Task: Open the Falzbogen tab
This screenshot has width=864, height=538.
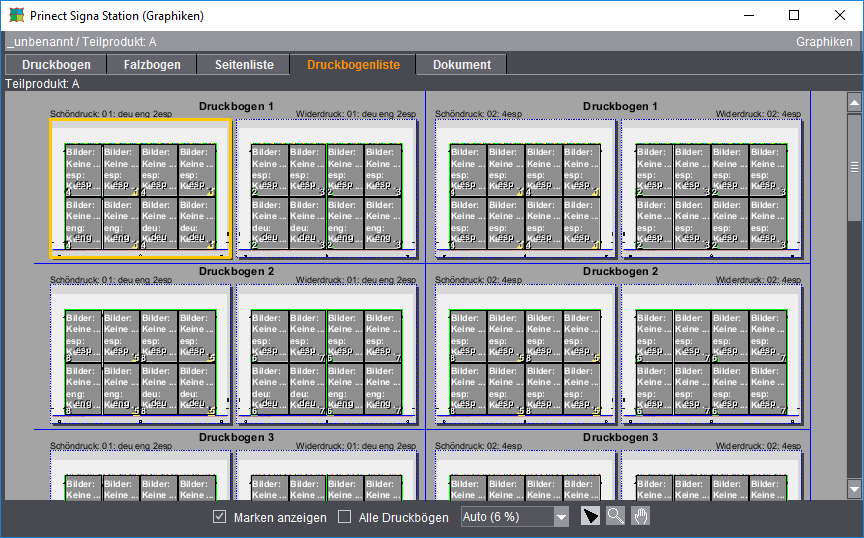Action: click(x=152, y=64)
